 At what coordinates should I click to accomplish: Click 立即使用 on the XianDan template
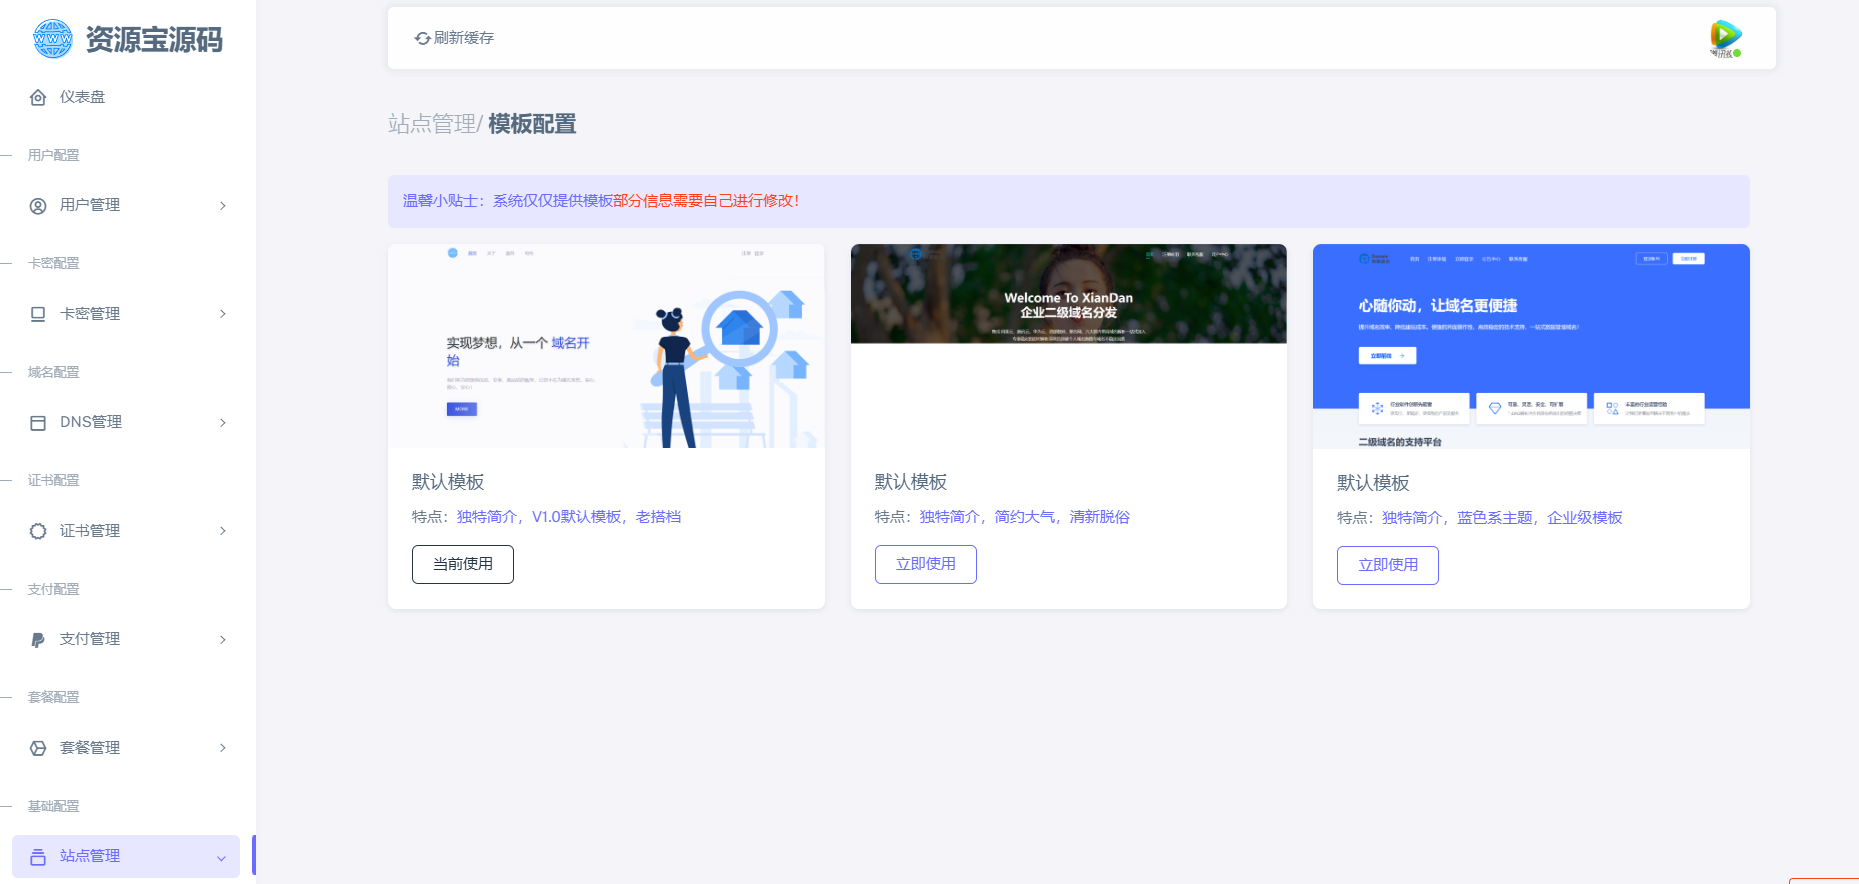click(926, 564)
